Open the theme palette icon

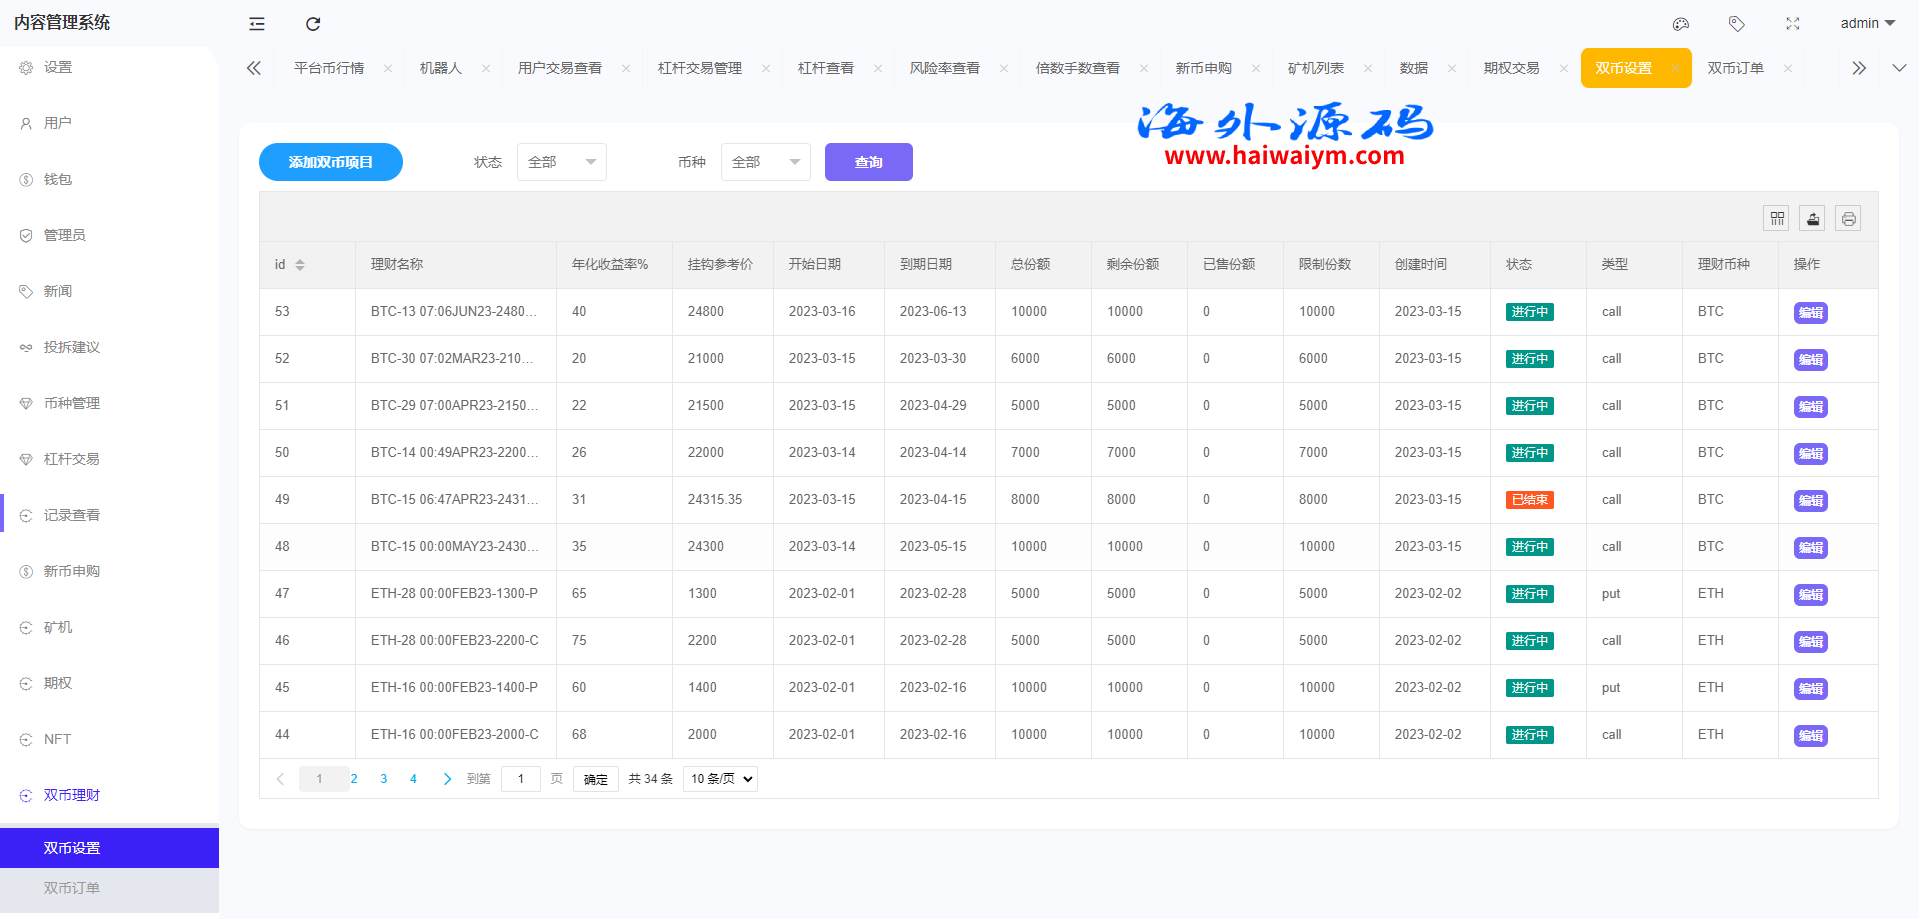[x=1681, y=24]
